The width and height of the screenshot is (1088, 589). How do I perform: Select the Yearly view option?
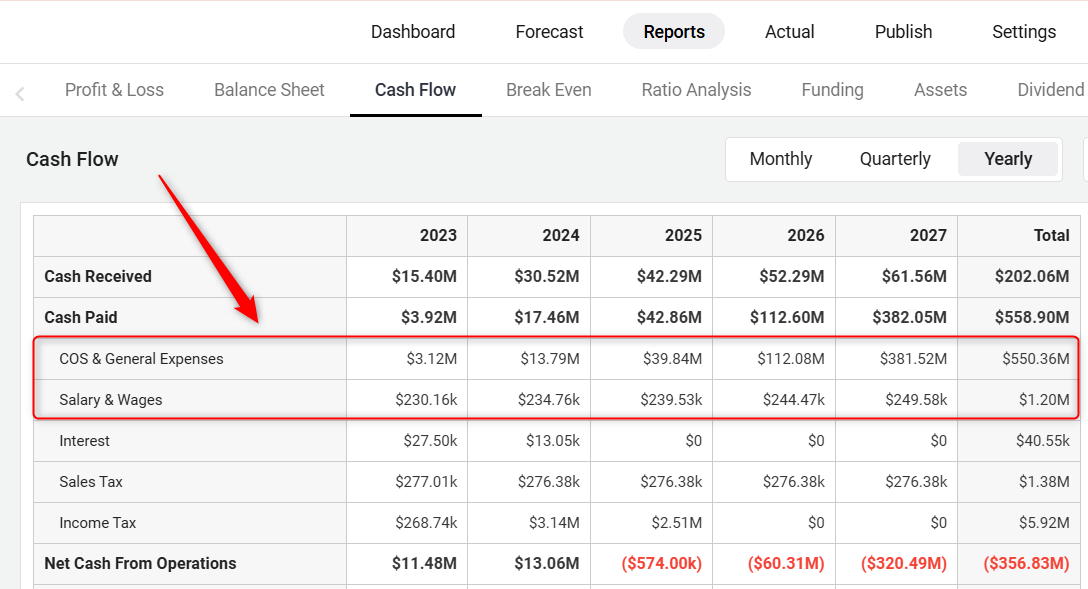coord(1008,159)
